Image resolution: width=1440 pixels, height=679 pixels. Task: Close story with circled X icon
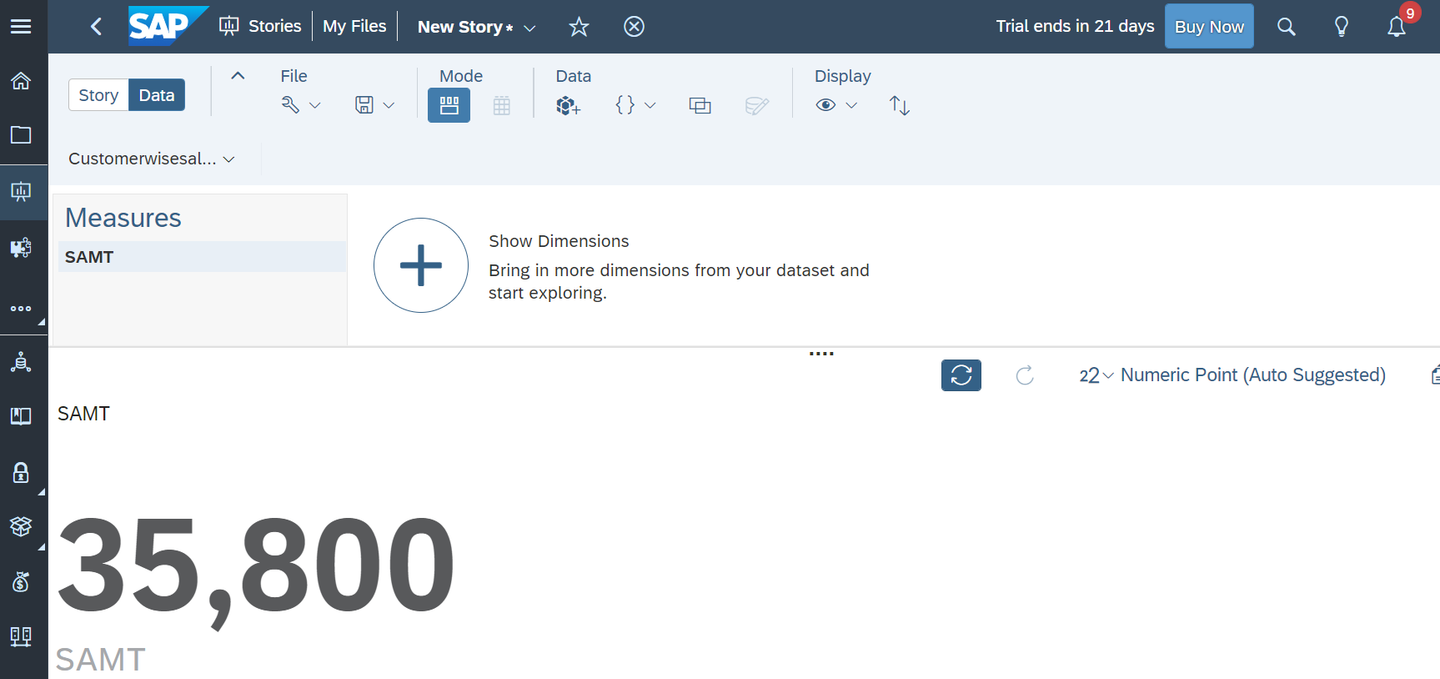click(634, 27)
